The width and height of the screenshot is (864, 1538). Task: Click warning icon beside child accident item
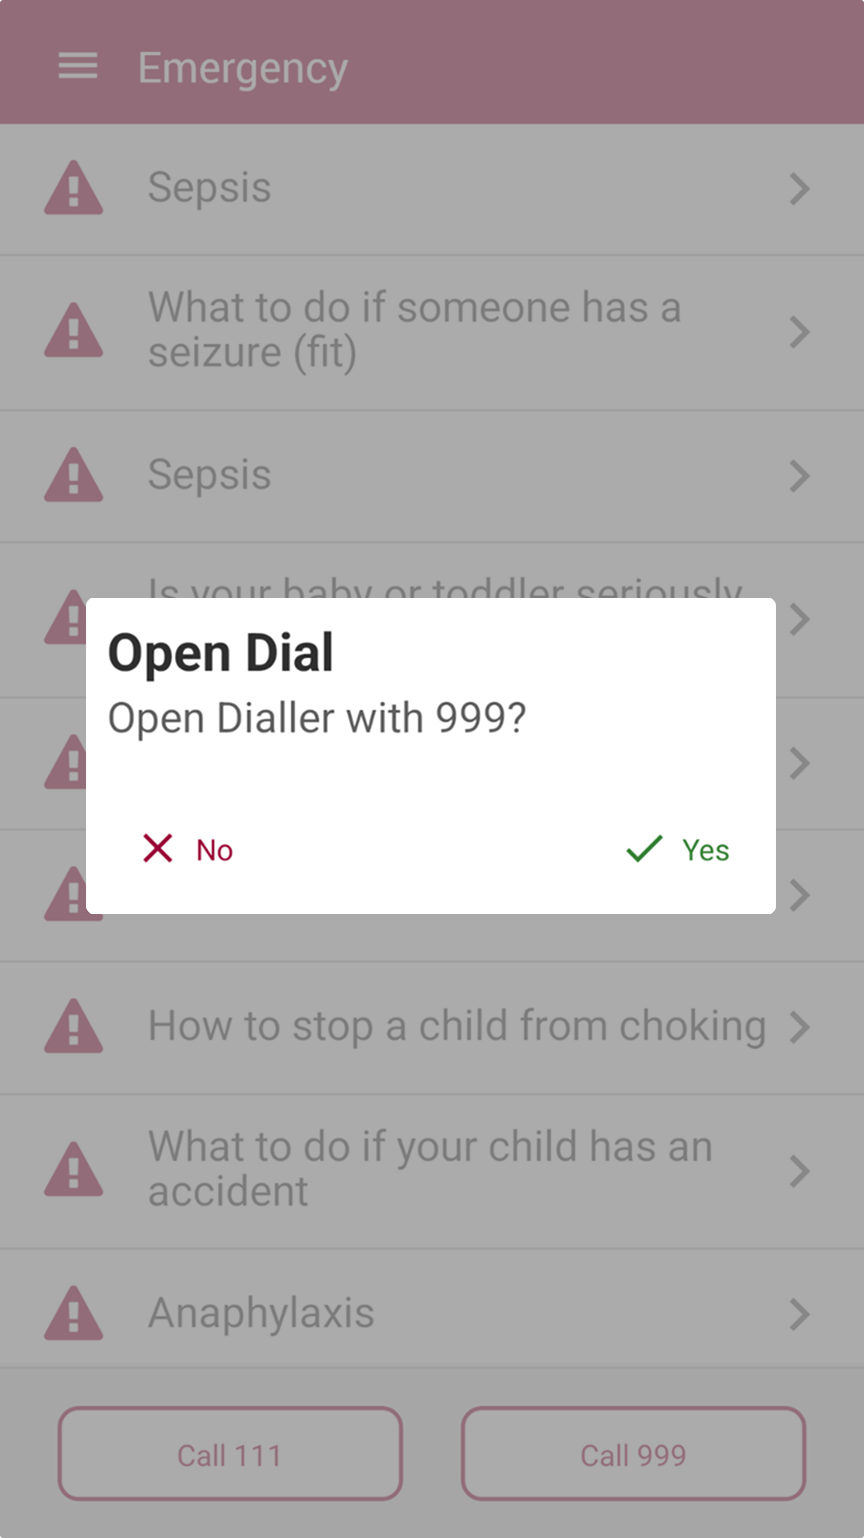tap(74, 1170)
